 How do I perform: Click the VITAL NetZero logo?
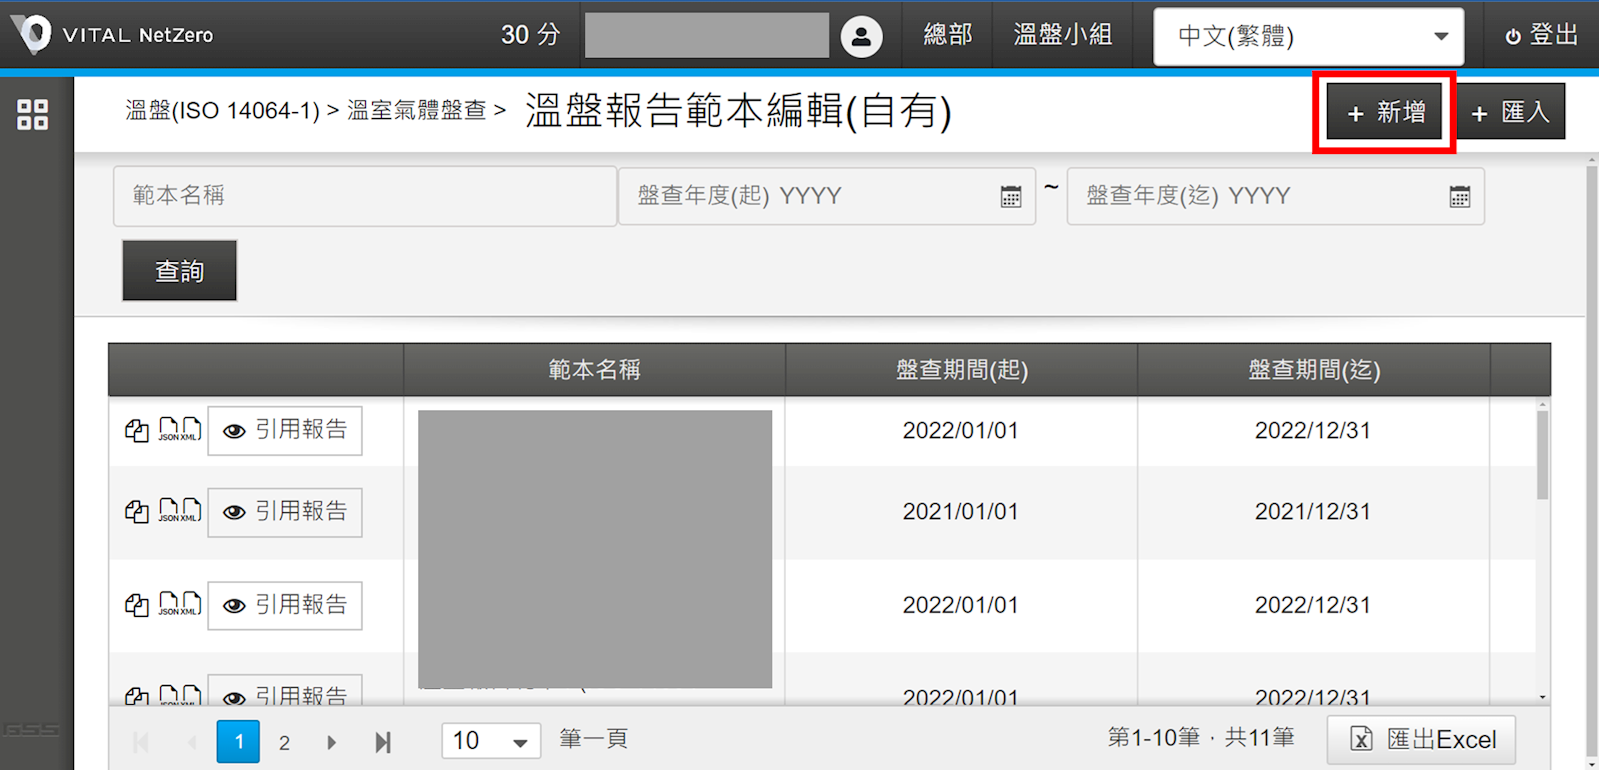click(x=112, y=35)
